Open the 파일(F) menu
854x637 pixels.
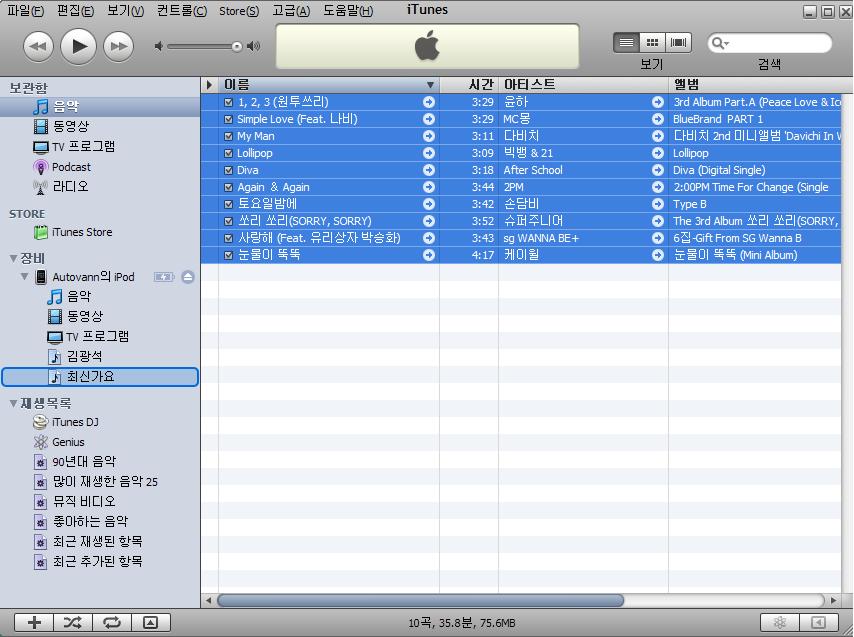tap(25, 11)
